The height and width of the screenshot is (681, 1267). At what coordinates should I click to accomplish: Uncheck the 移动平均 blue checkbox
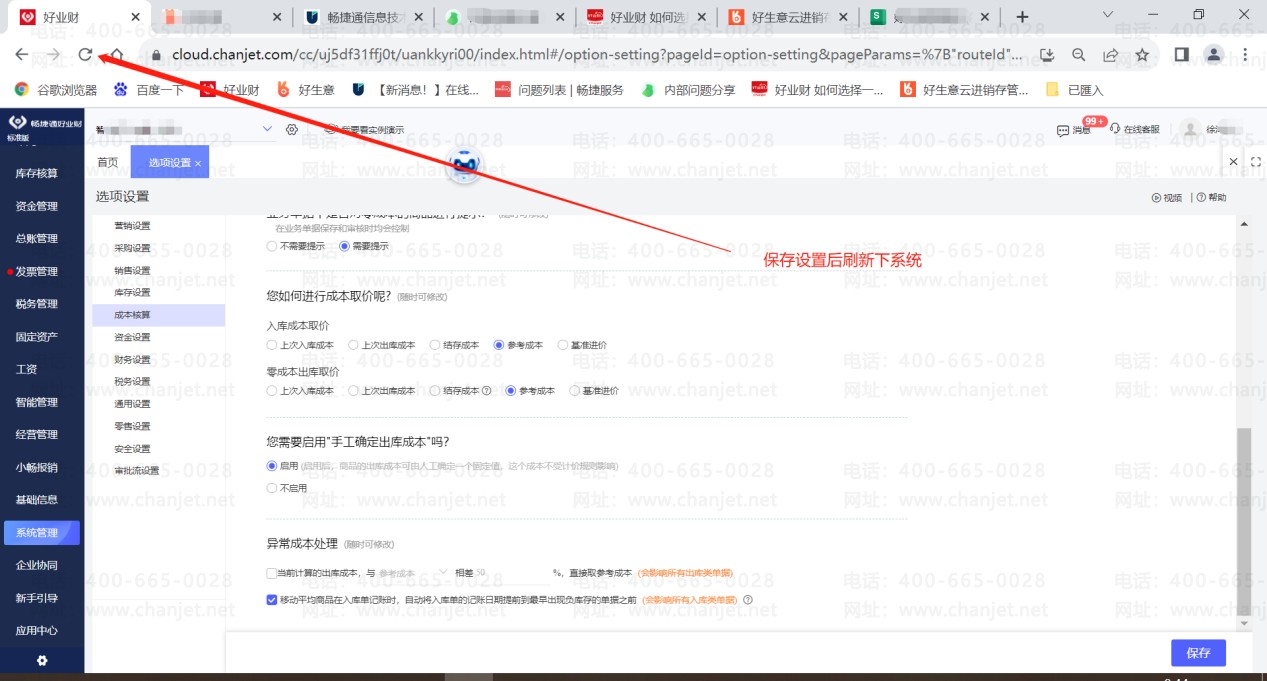pos(271,599)
